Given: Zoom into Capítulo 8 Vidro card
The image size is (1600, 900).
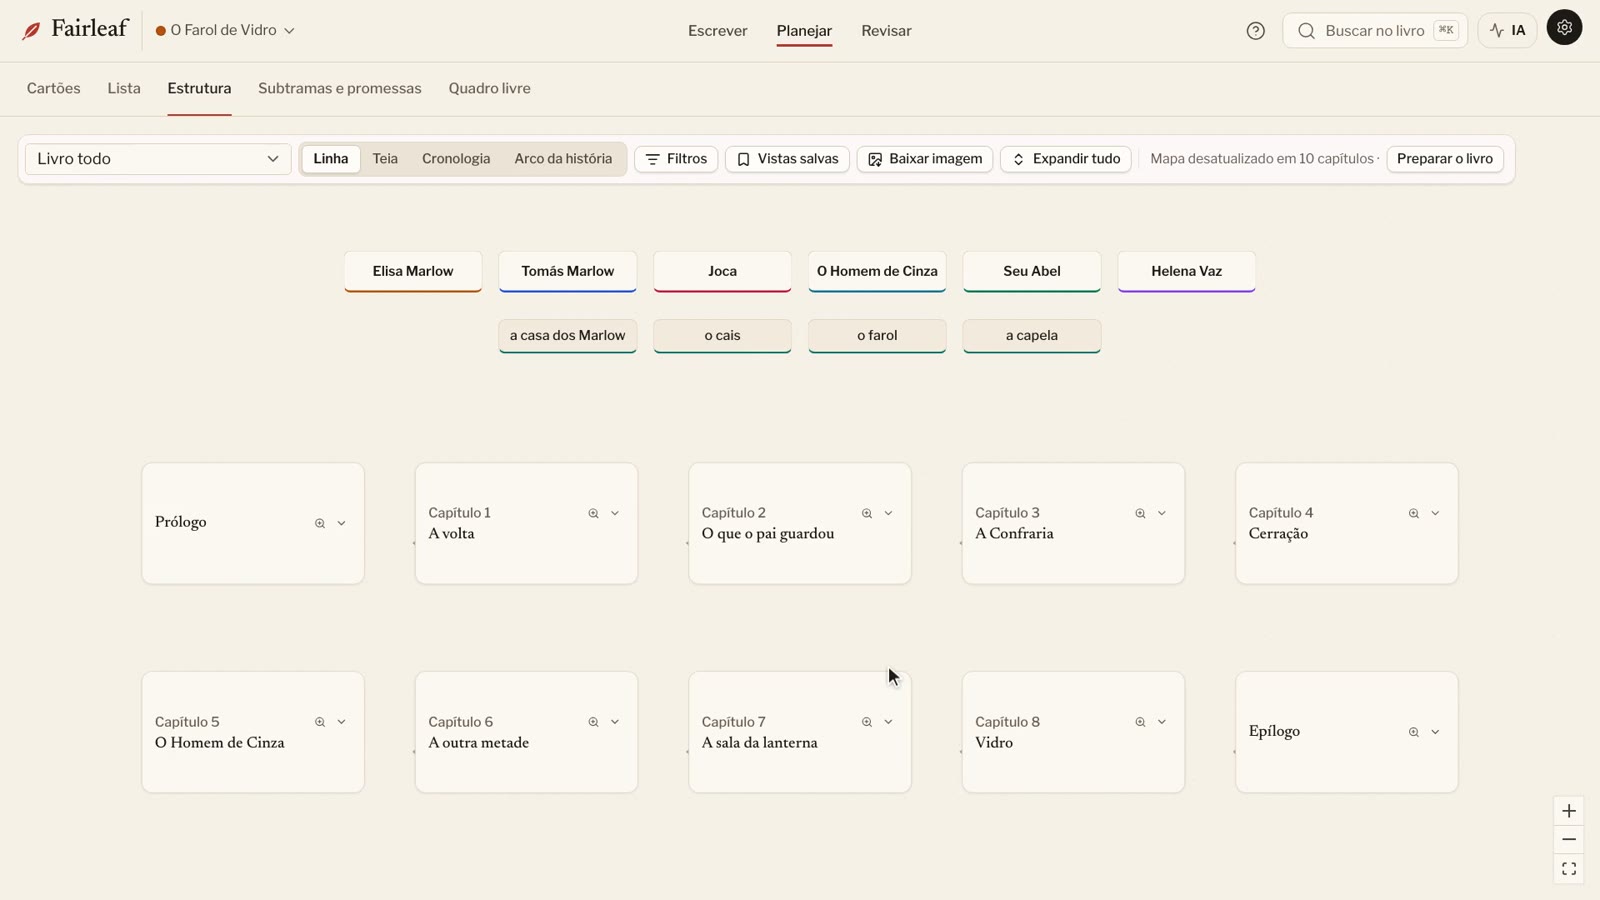Looking at the screenshot, I should (1140, 722).
